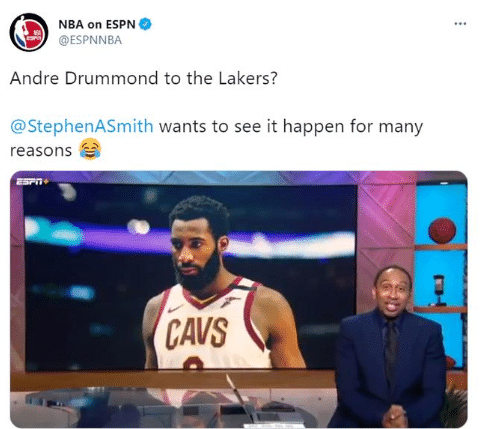This screenshot has width=481, height=429.
Task: Click the 'Andre Drummond to the Lakers?' text
Action: click(x=144, y=78)
